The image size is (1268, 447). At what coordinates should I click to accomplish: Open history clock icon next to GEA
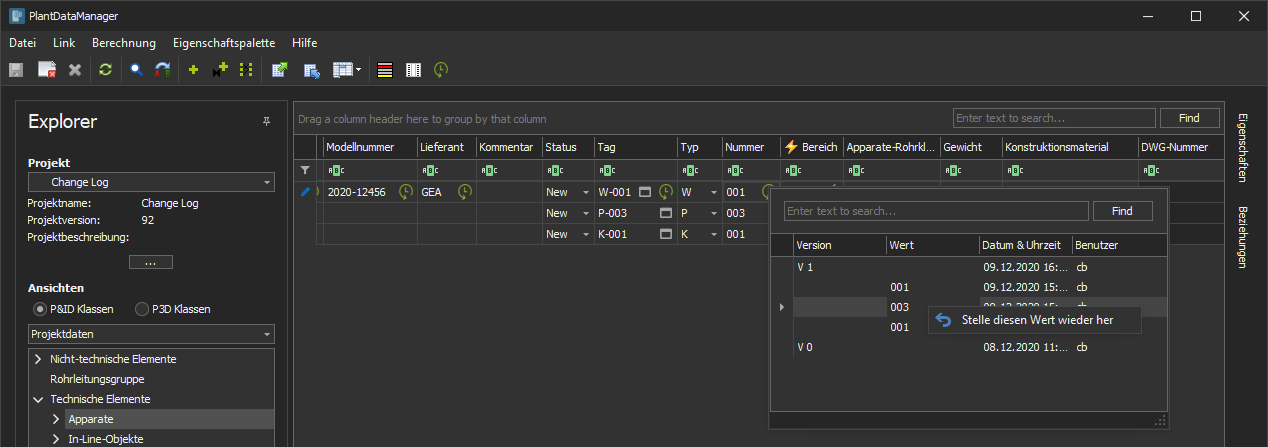tap(465, 192)
